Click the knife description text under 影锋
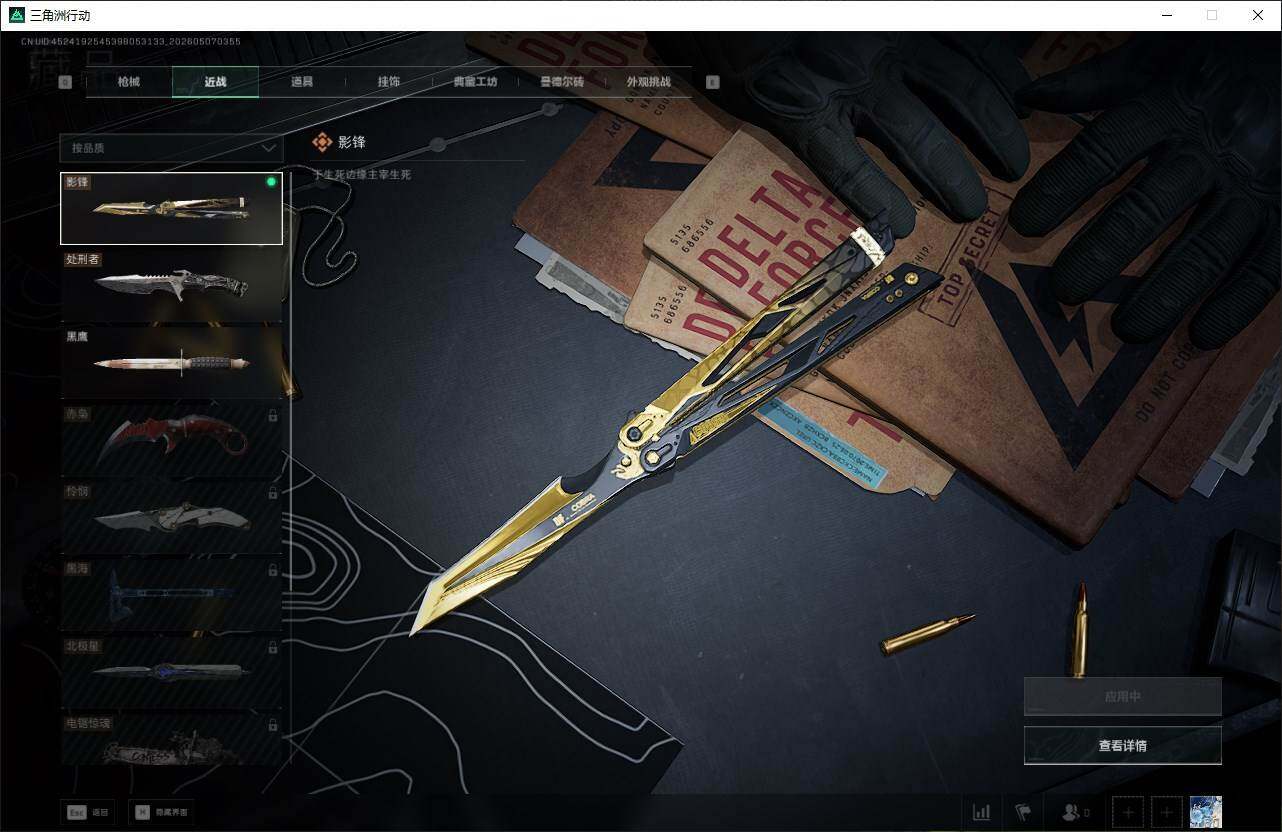The image size is (1282, 832). pyautogui.click(x=362, y=175)
